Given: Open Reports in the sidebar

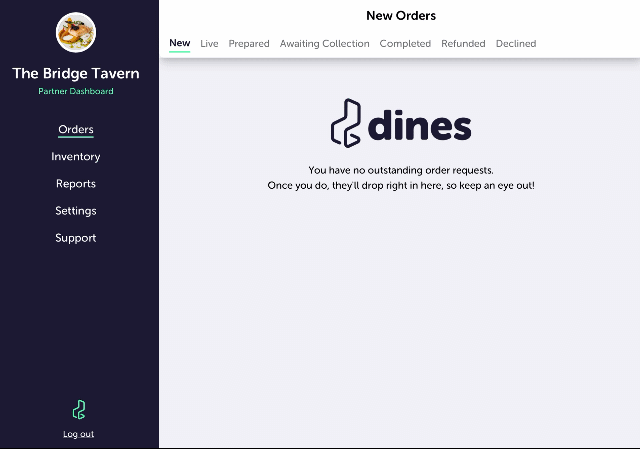Looking at the screenshot, I should point(76,184).
